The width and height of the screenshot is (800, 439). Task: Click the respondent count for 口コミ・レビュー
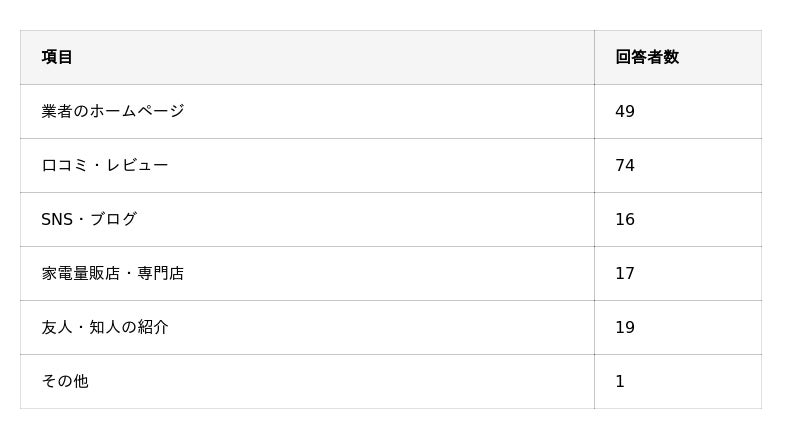click(x=625, y=165)
